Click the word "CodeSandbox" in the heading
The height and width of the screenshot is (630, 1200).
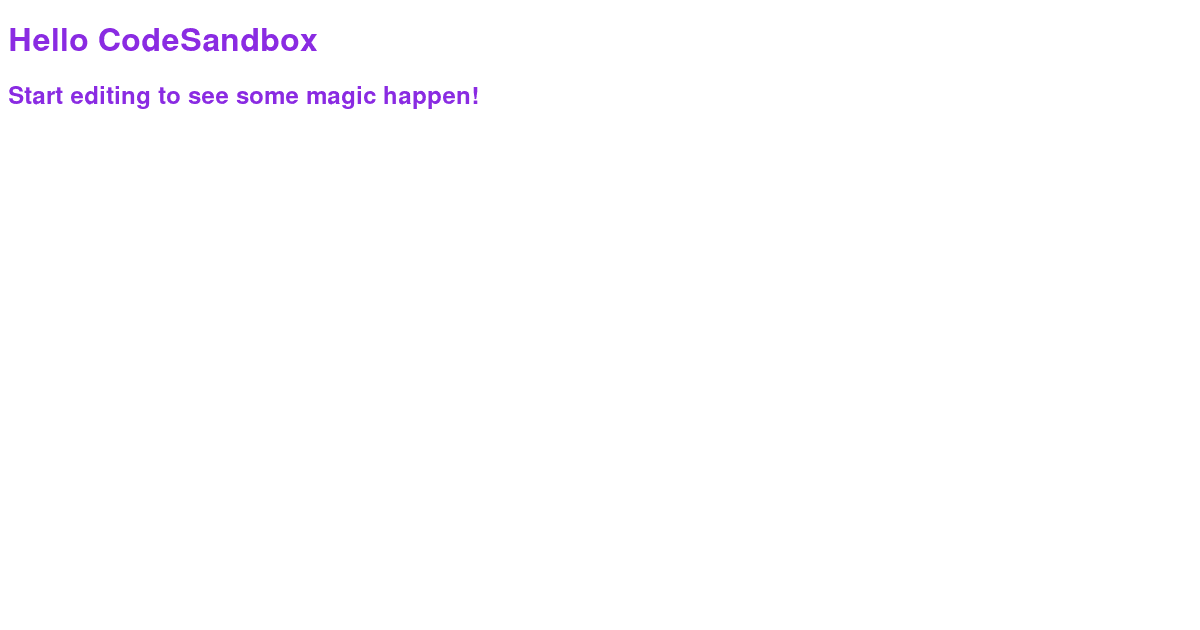pyautogui.click(x=208, y=40)
